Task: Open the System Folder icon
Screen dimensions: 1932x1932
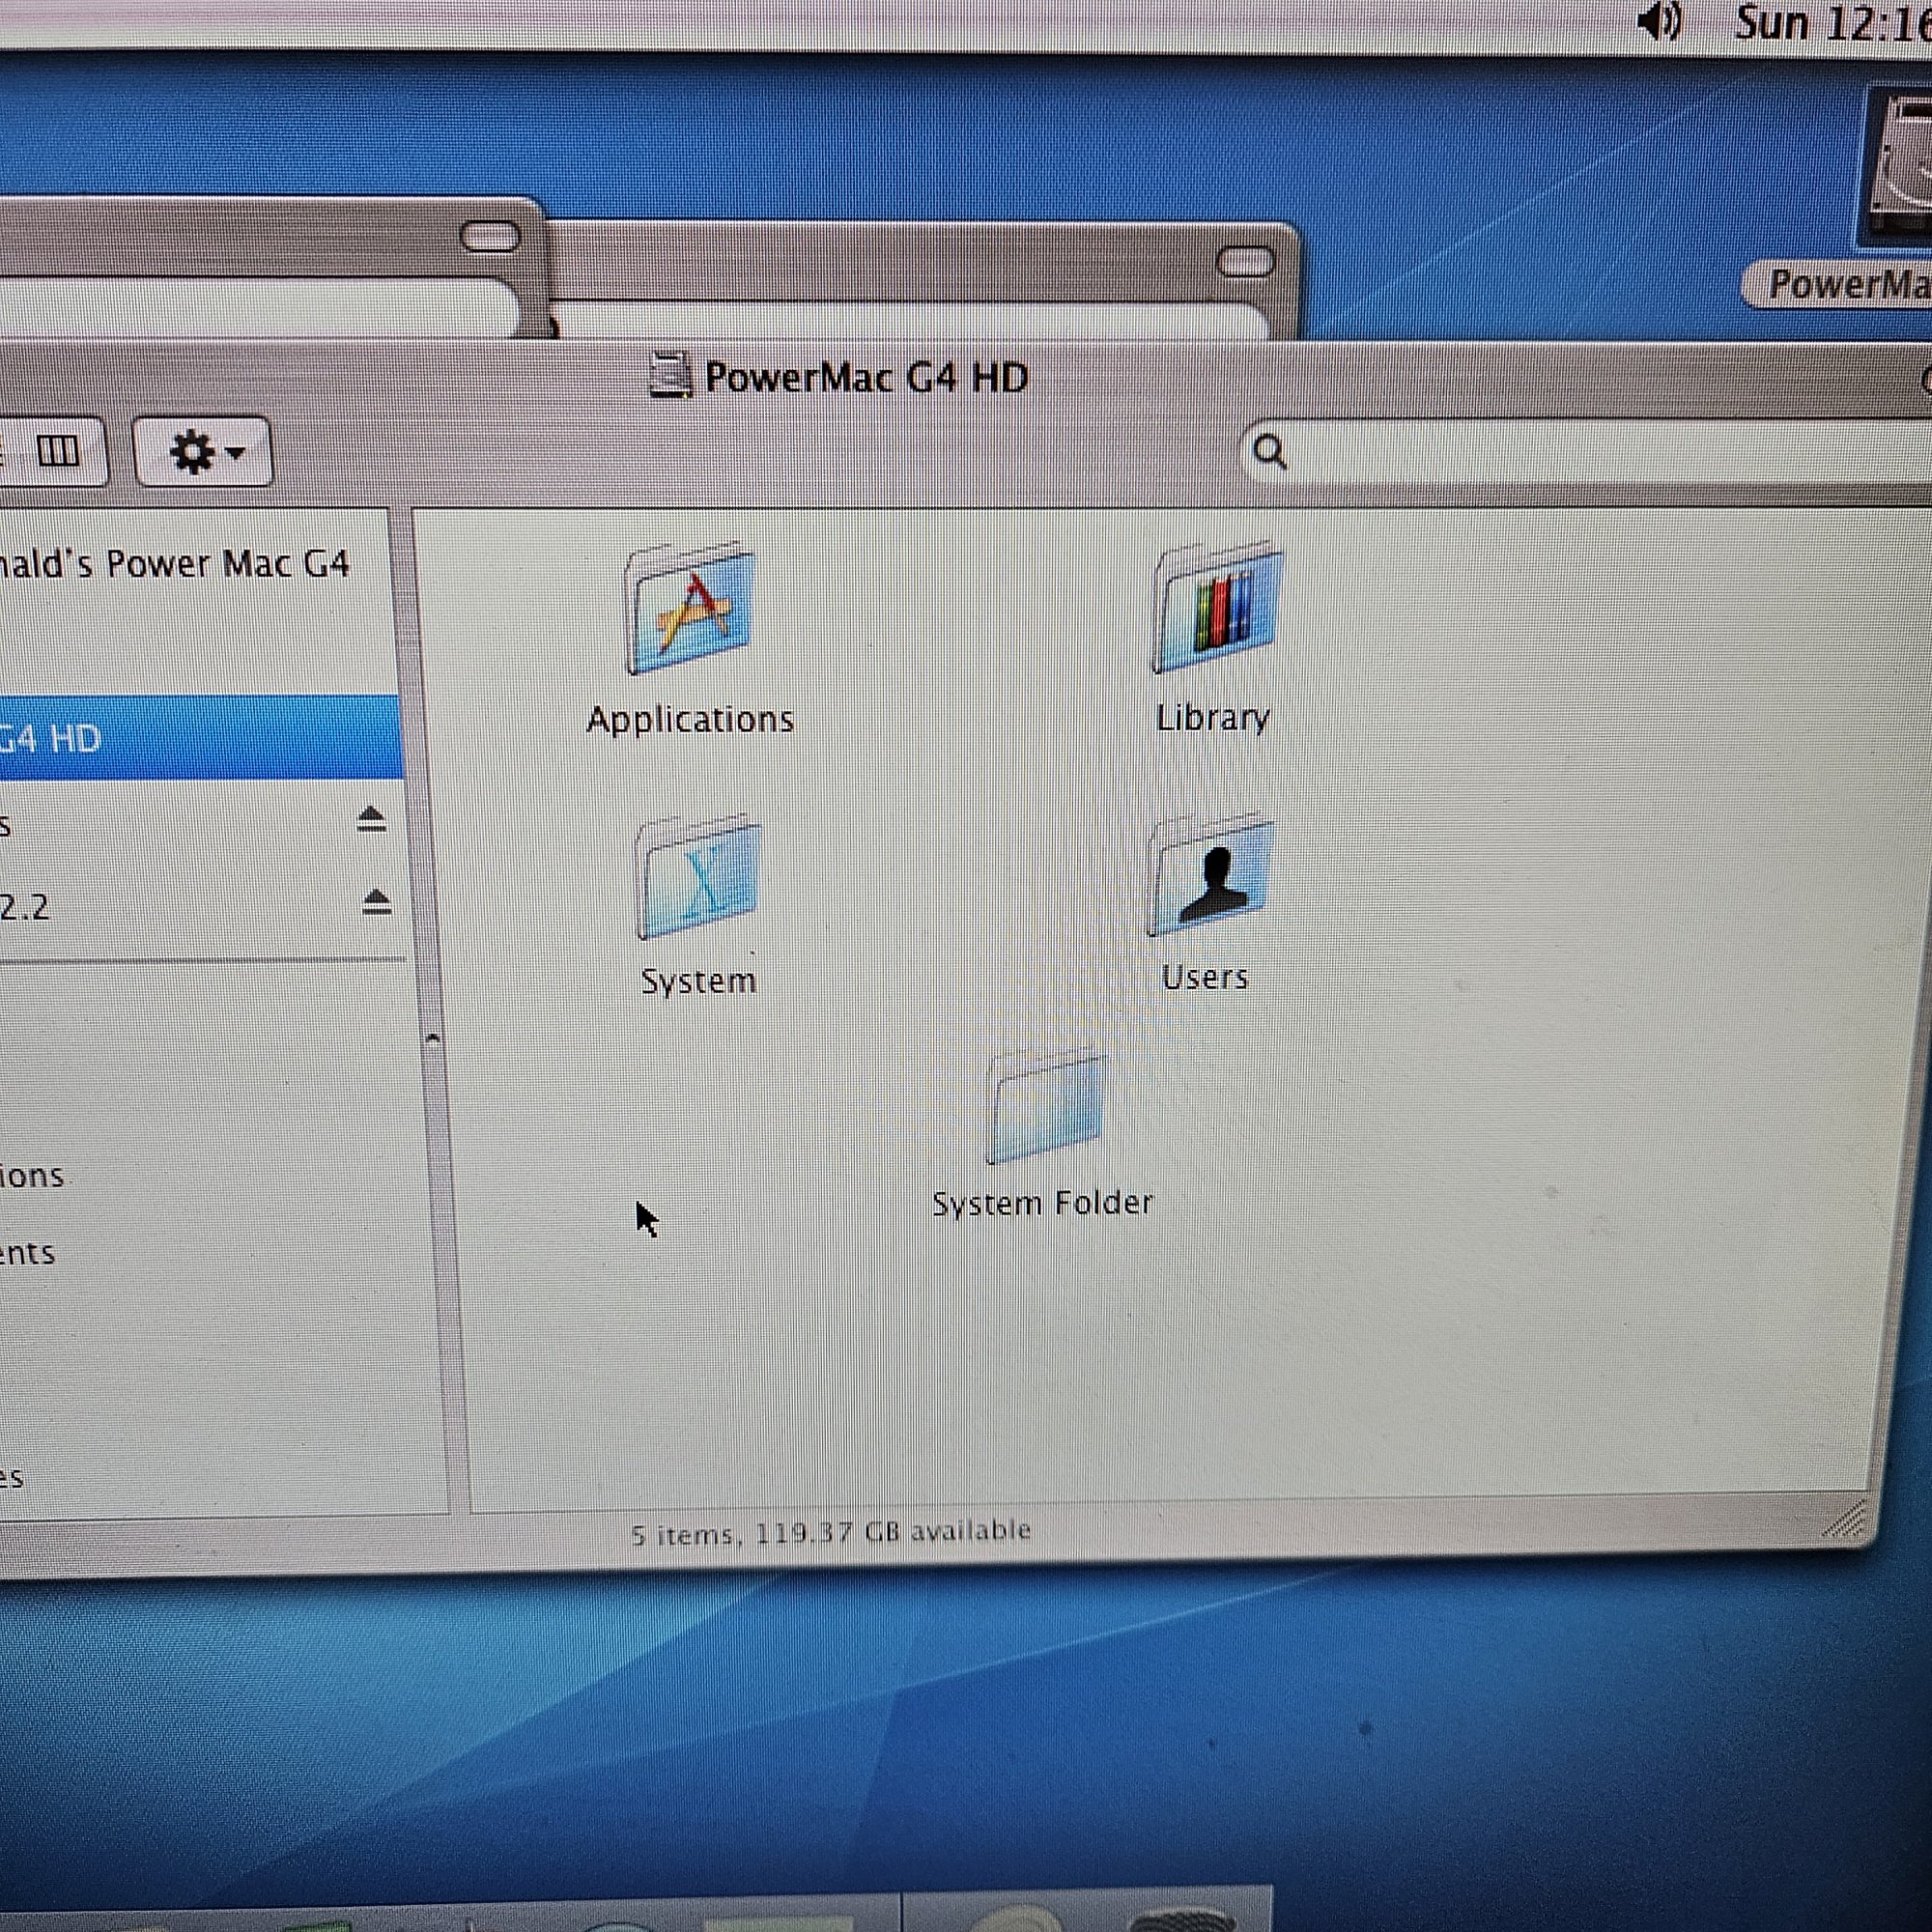Action: (1044, 1108)
